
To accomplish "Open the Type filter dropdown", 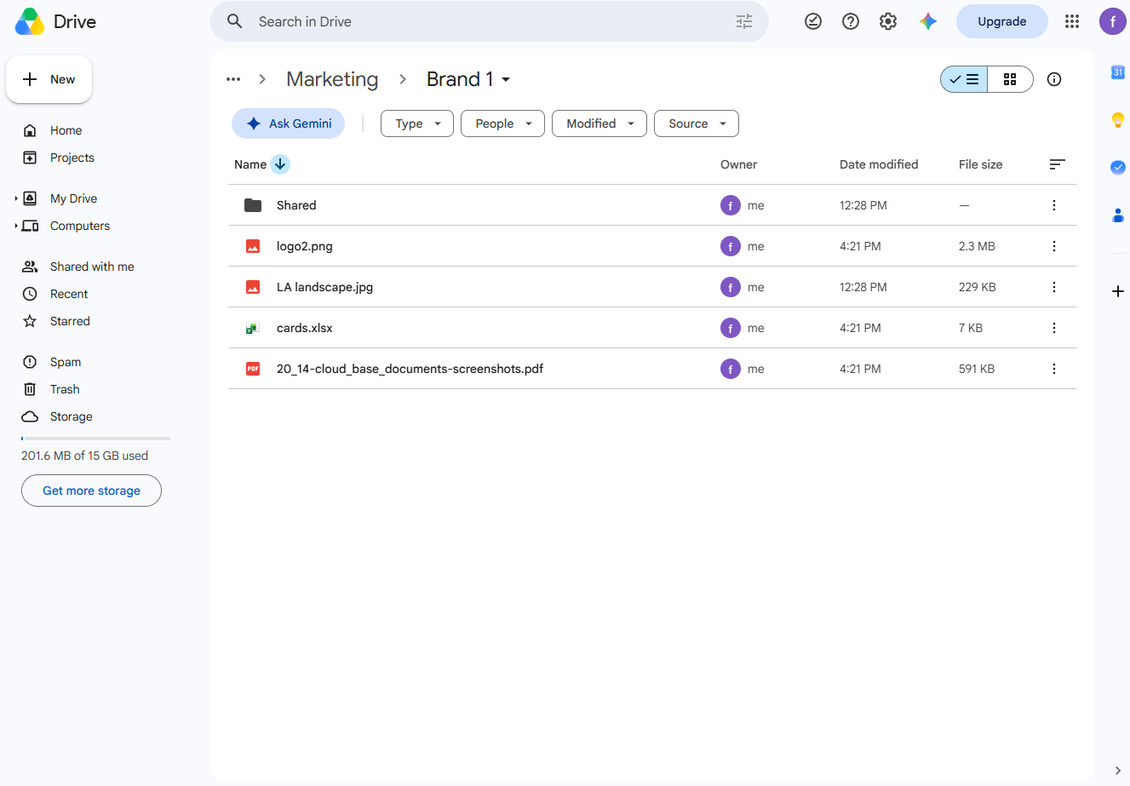I will (x=417, y=124).
